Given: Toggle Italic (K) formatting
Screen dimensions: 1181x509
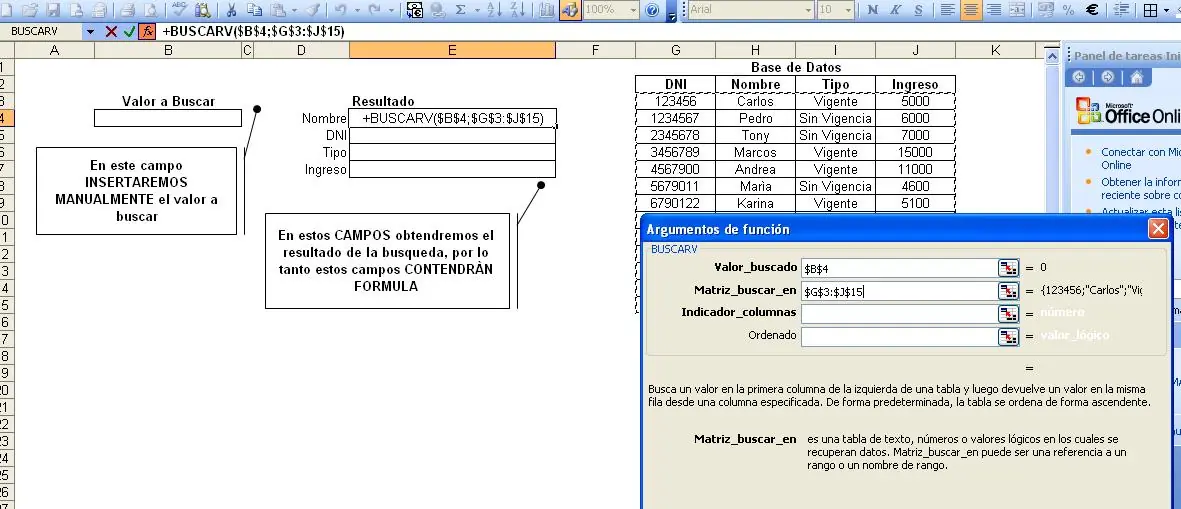Looking at the screenshot, I should pos(896,10).
